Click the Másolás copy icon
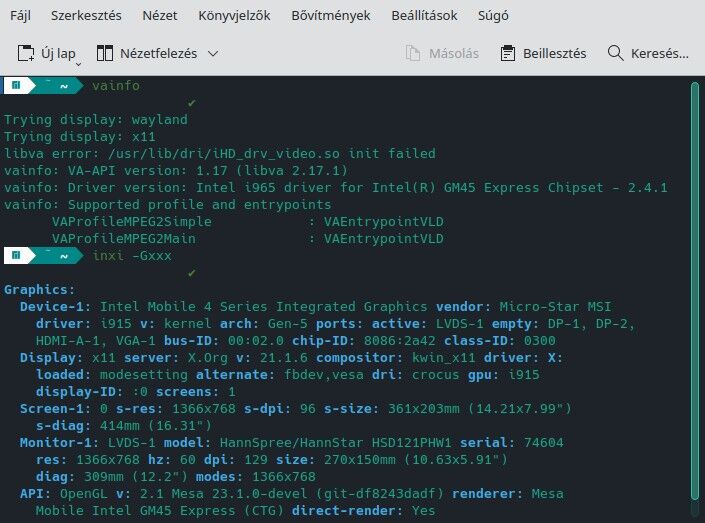This screenshot has width=705, height=523. pos(413,53)
